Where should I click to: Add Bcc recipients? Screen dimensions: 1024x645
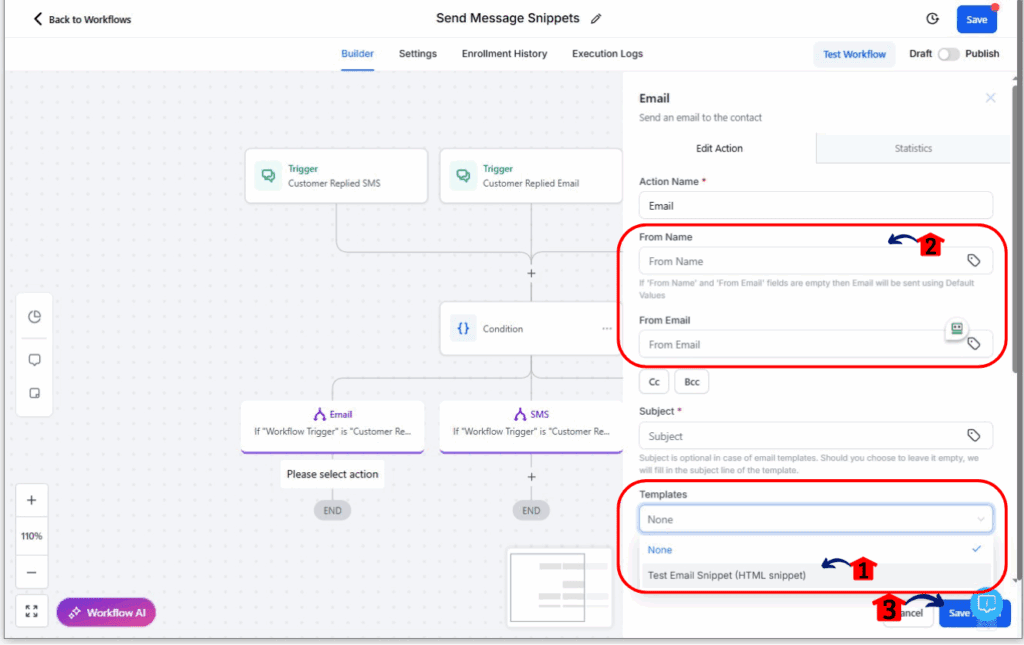692,382
